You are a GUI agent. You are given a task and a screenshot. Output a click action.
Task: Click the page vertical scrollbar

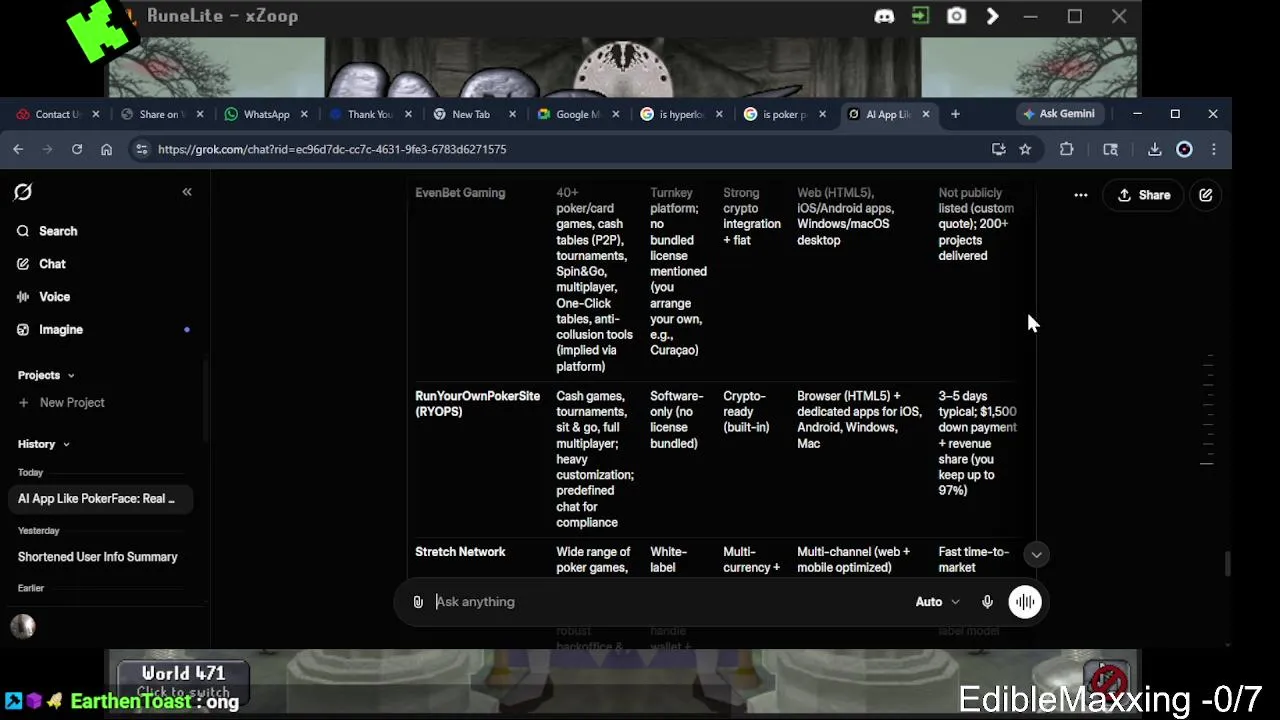pos(1227,563)
